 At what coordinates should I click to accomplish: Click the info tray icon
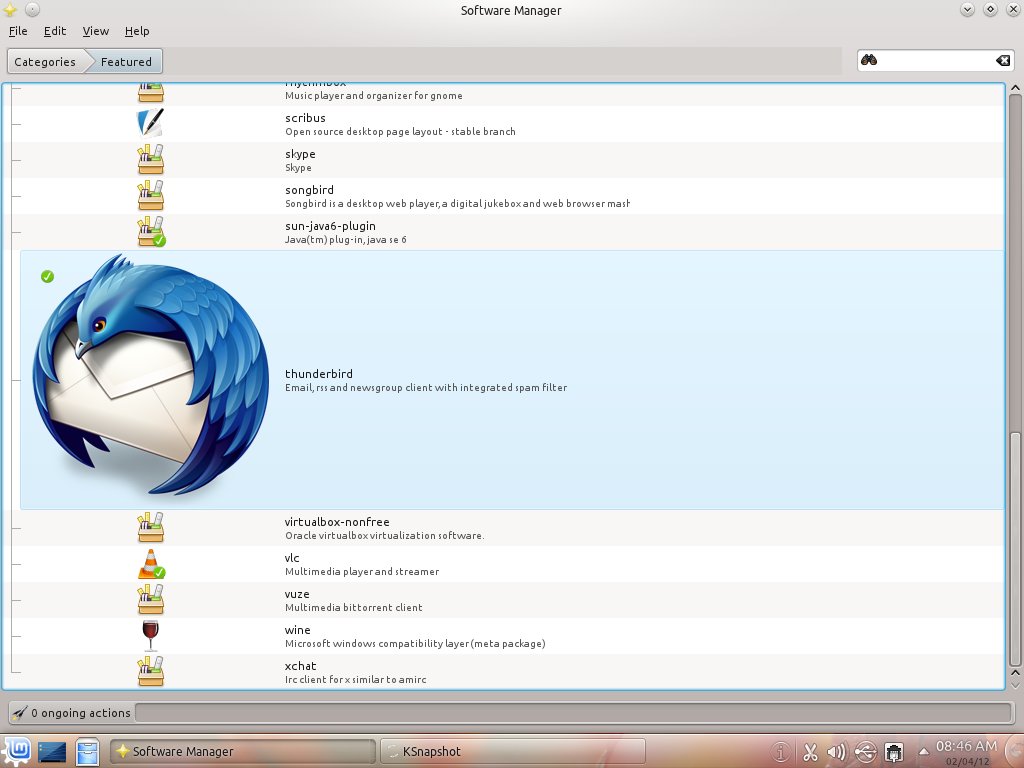(x=780, y=752)
